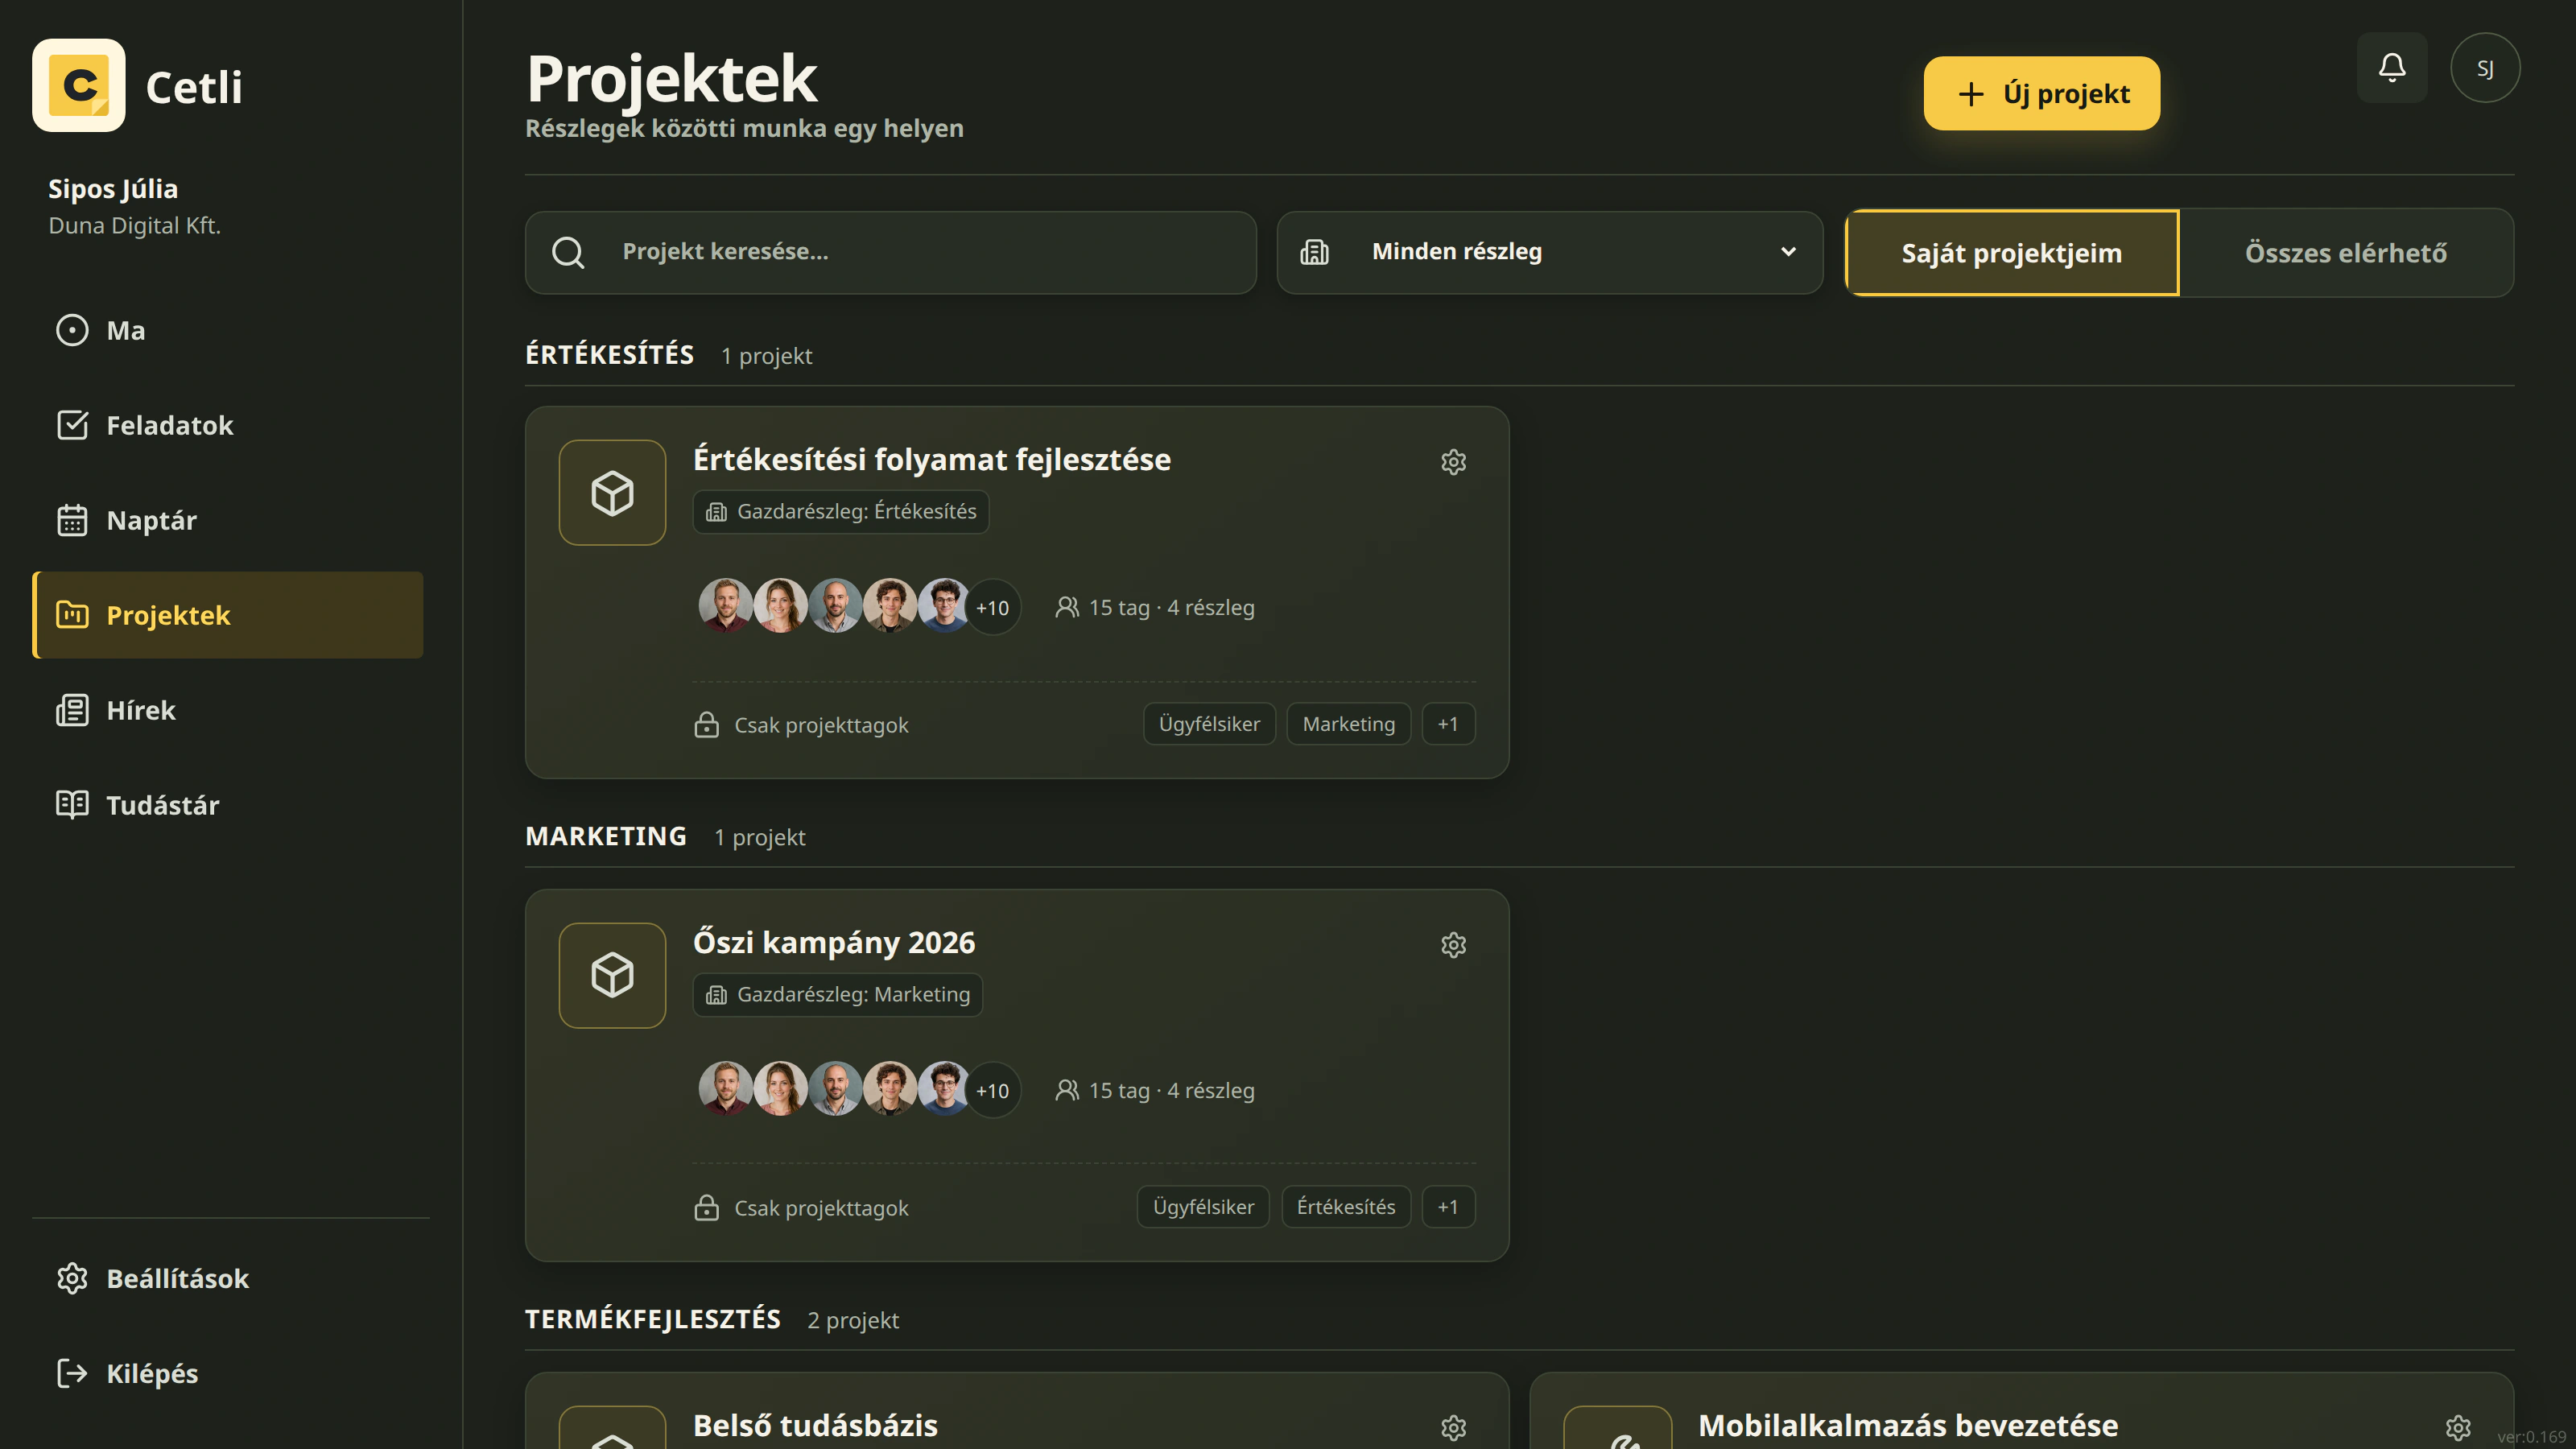The height and width of the screenshot is (1449, 2576).
Task: Click the Cetli logo icon
Action: point(79,85)
